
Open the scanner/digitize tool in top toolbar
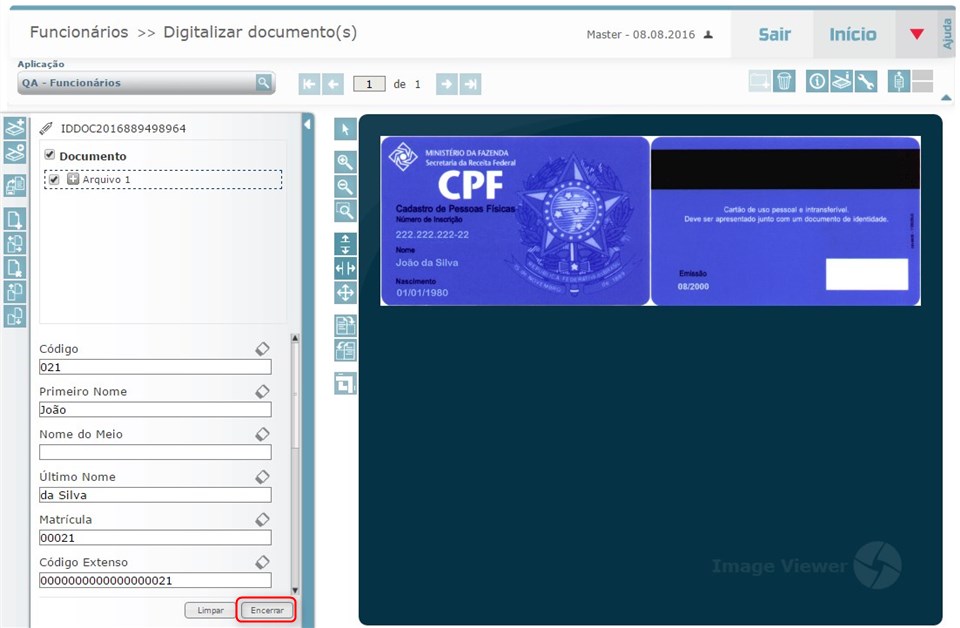[x=843, y=81]
